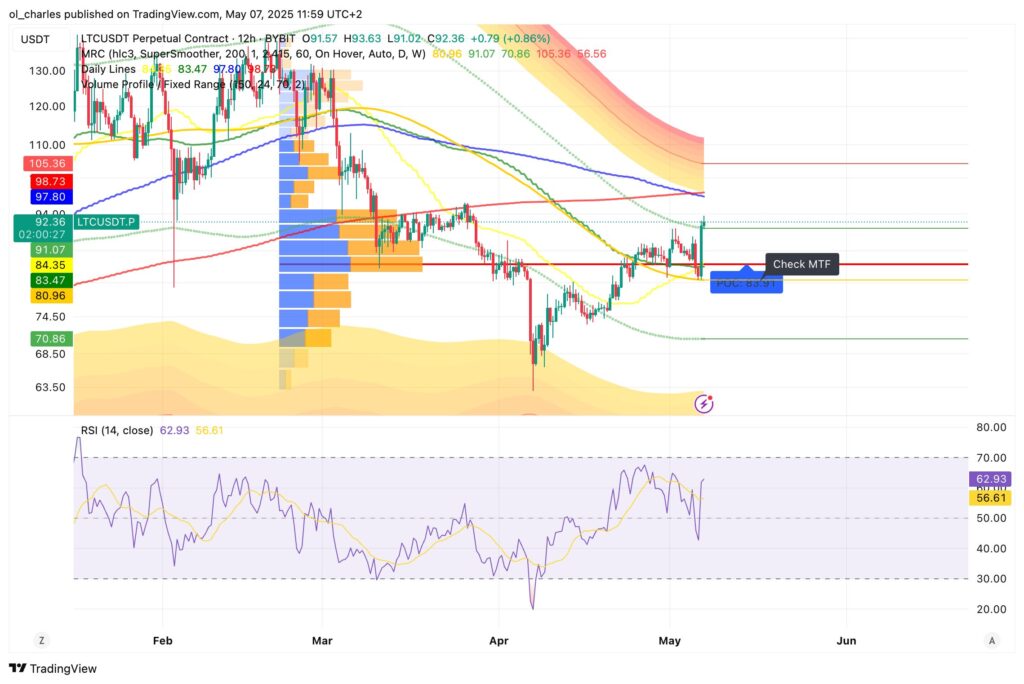Image resolution: width=1024 pixels, height=684 pixels.
Task: Click the LTCUSDT.P countdown price tag
Action: point(108,221)
